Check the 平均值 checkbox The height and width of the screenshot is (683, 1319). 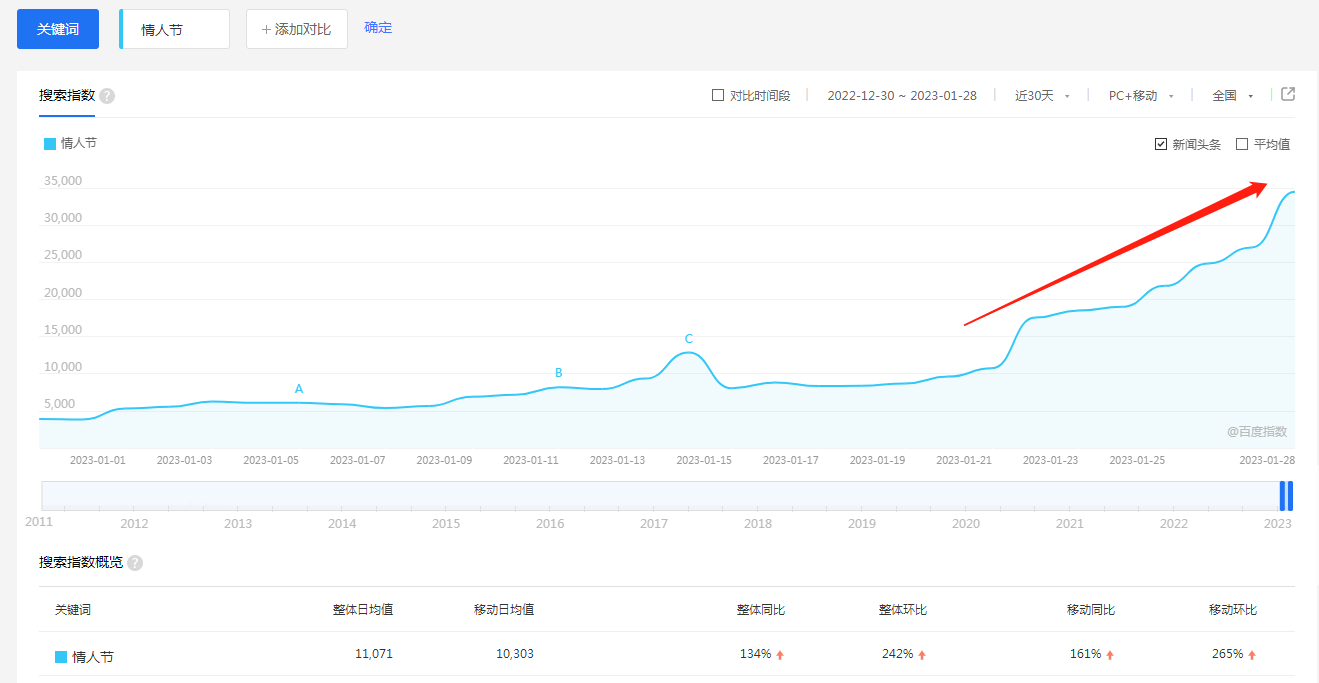pyautogui.click(x=1242, y=144)
